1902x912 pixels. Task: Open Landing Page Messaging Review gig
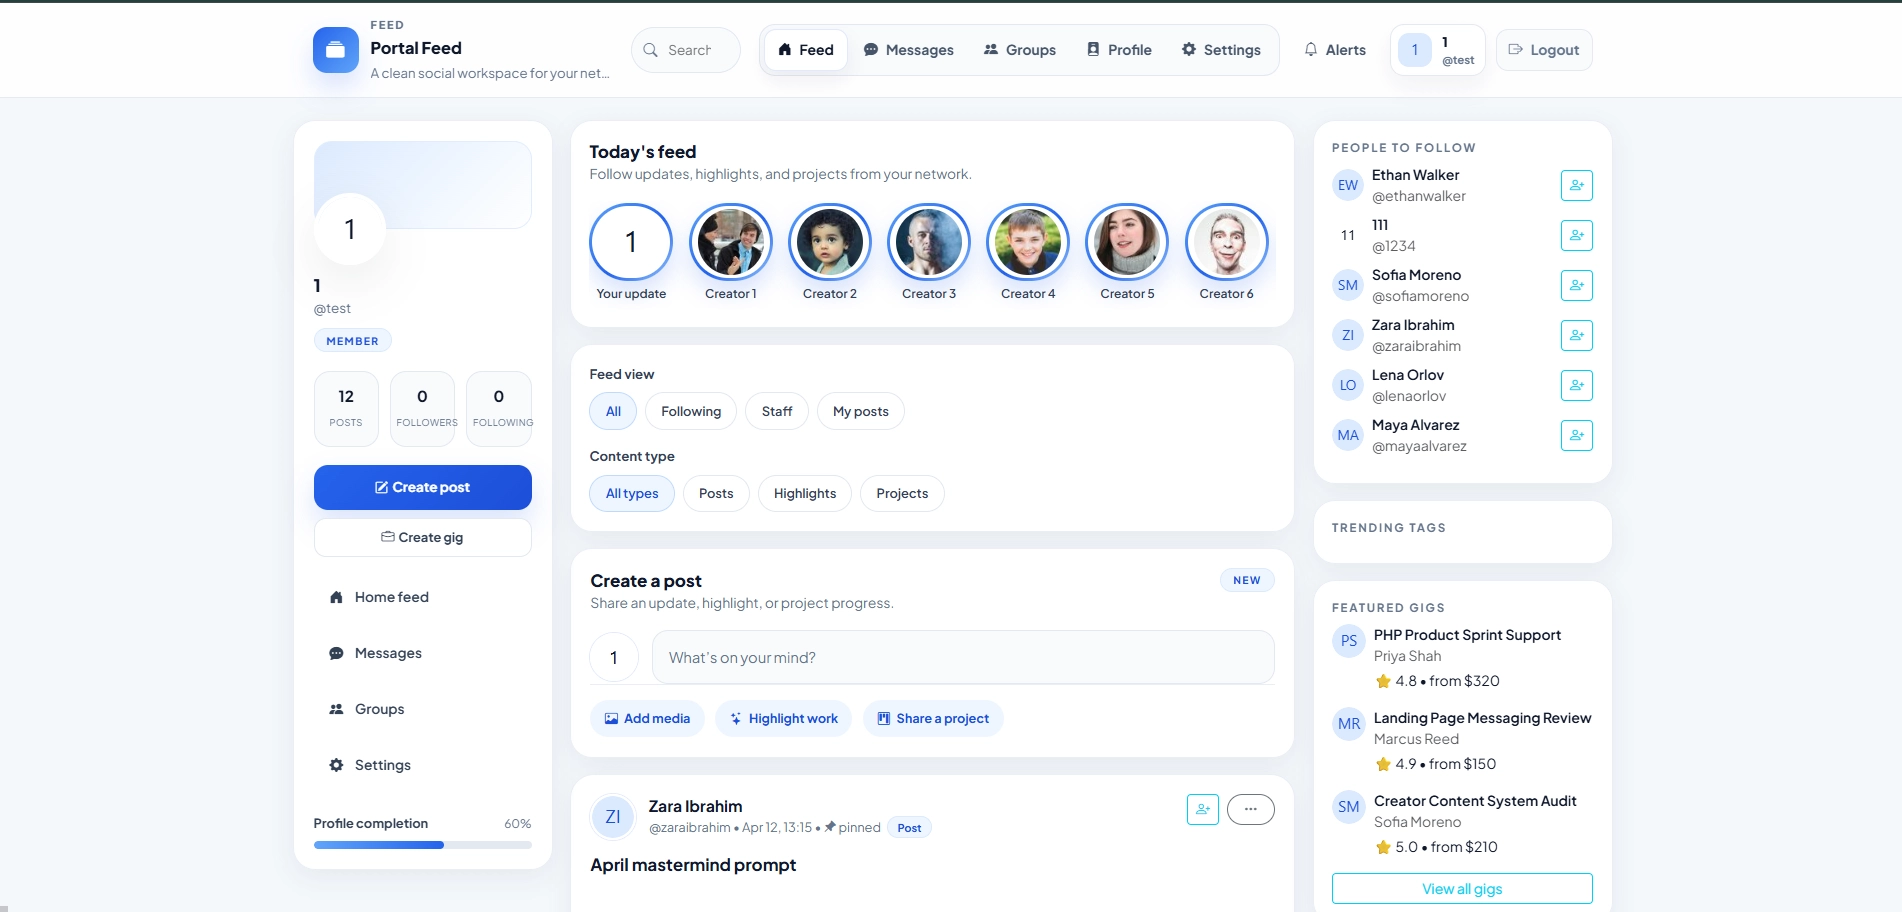click(1482, 718)
